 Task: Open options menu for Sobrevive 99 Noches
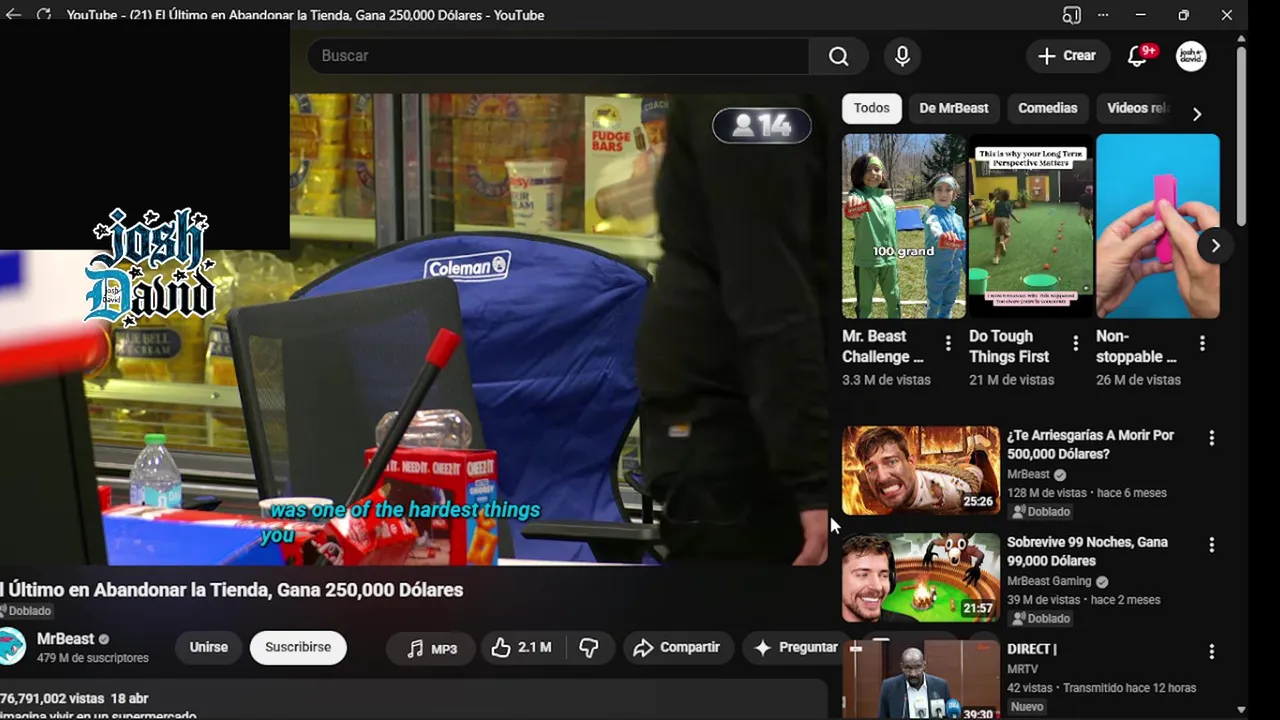click(1211, 545)
